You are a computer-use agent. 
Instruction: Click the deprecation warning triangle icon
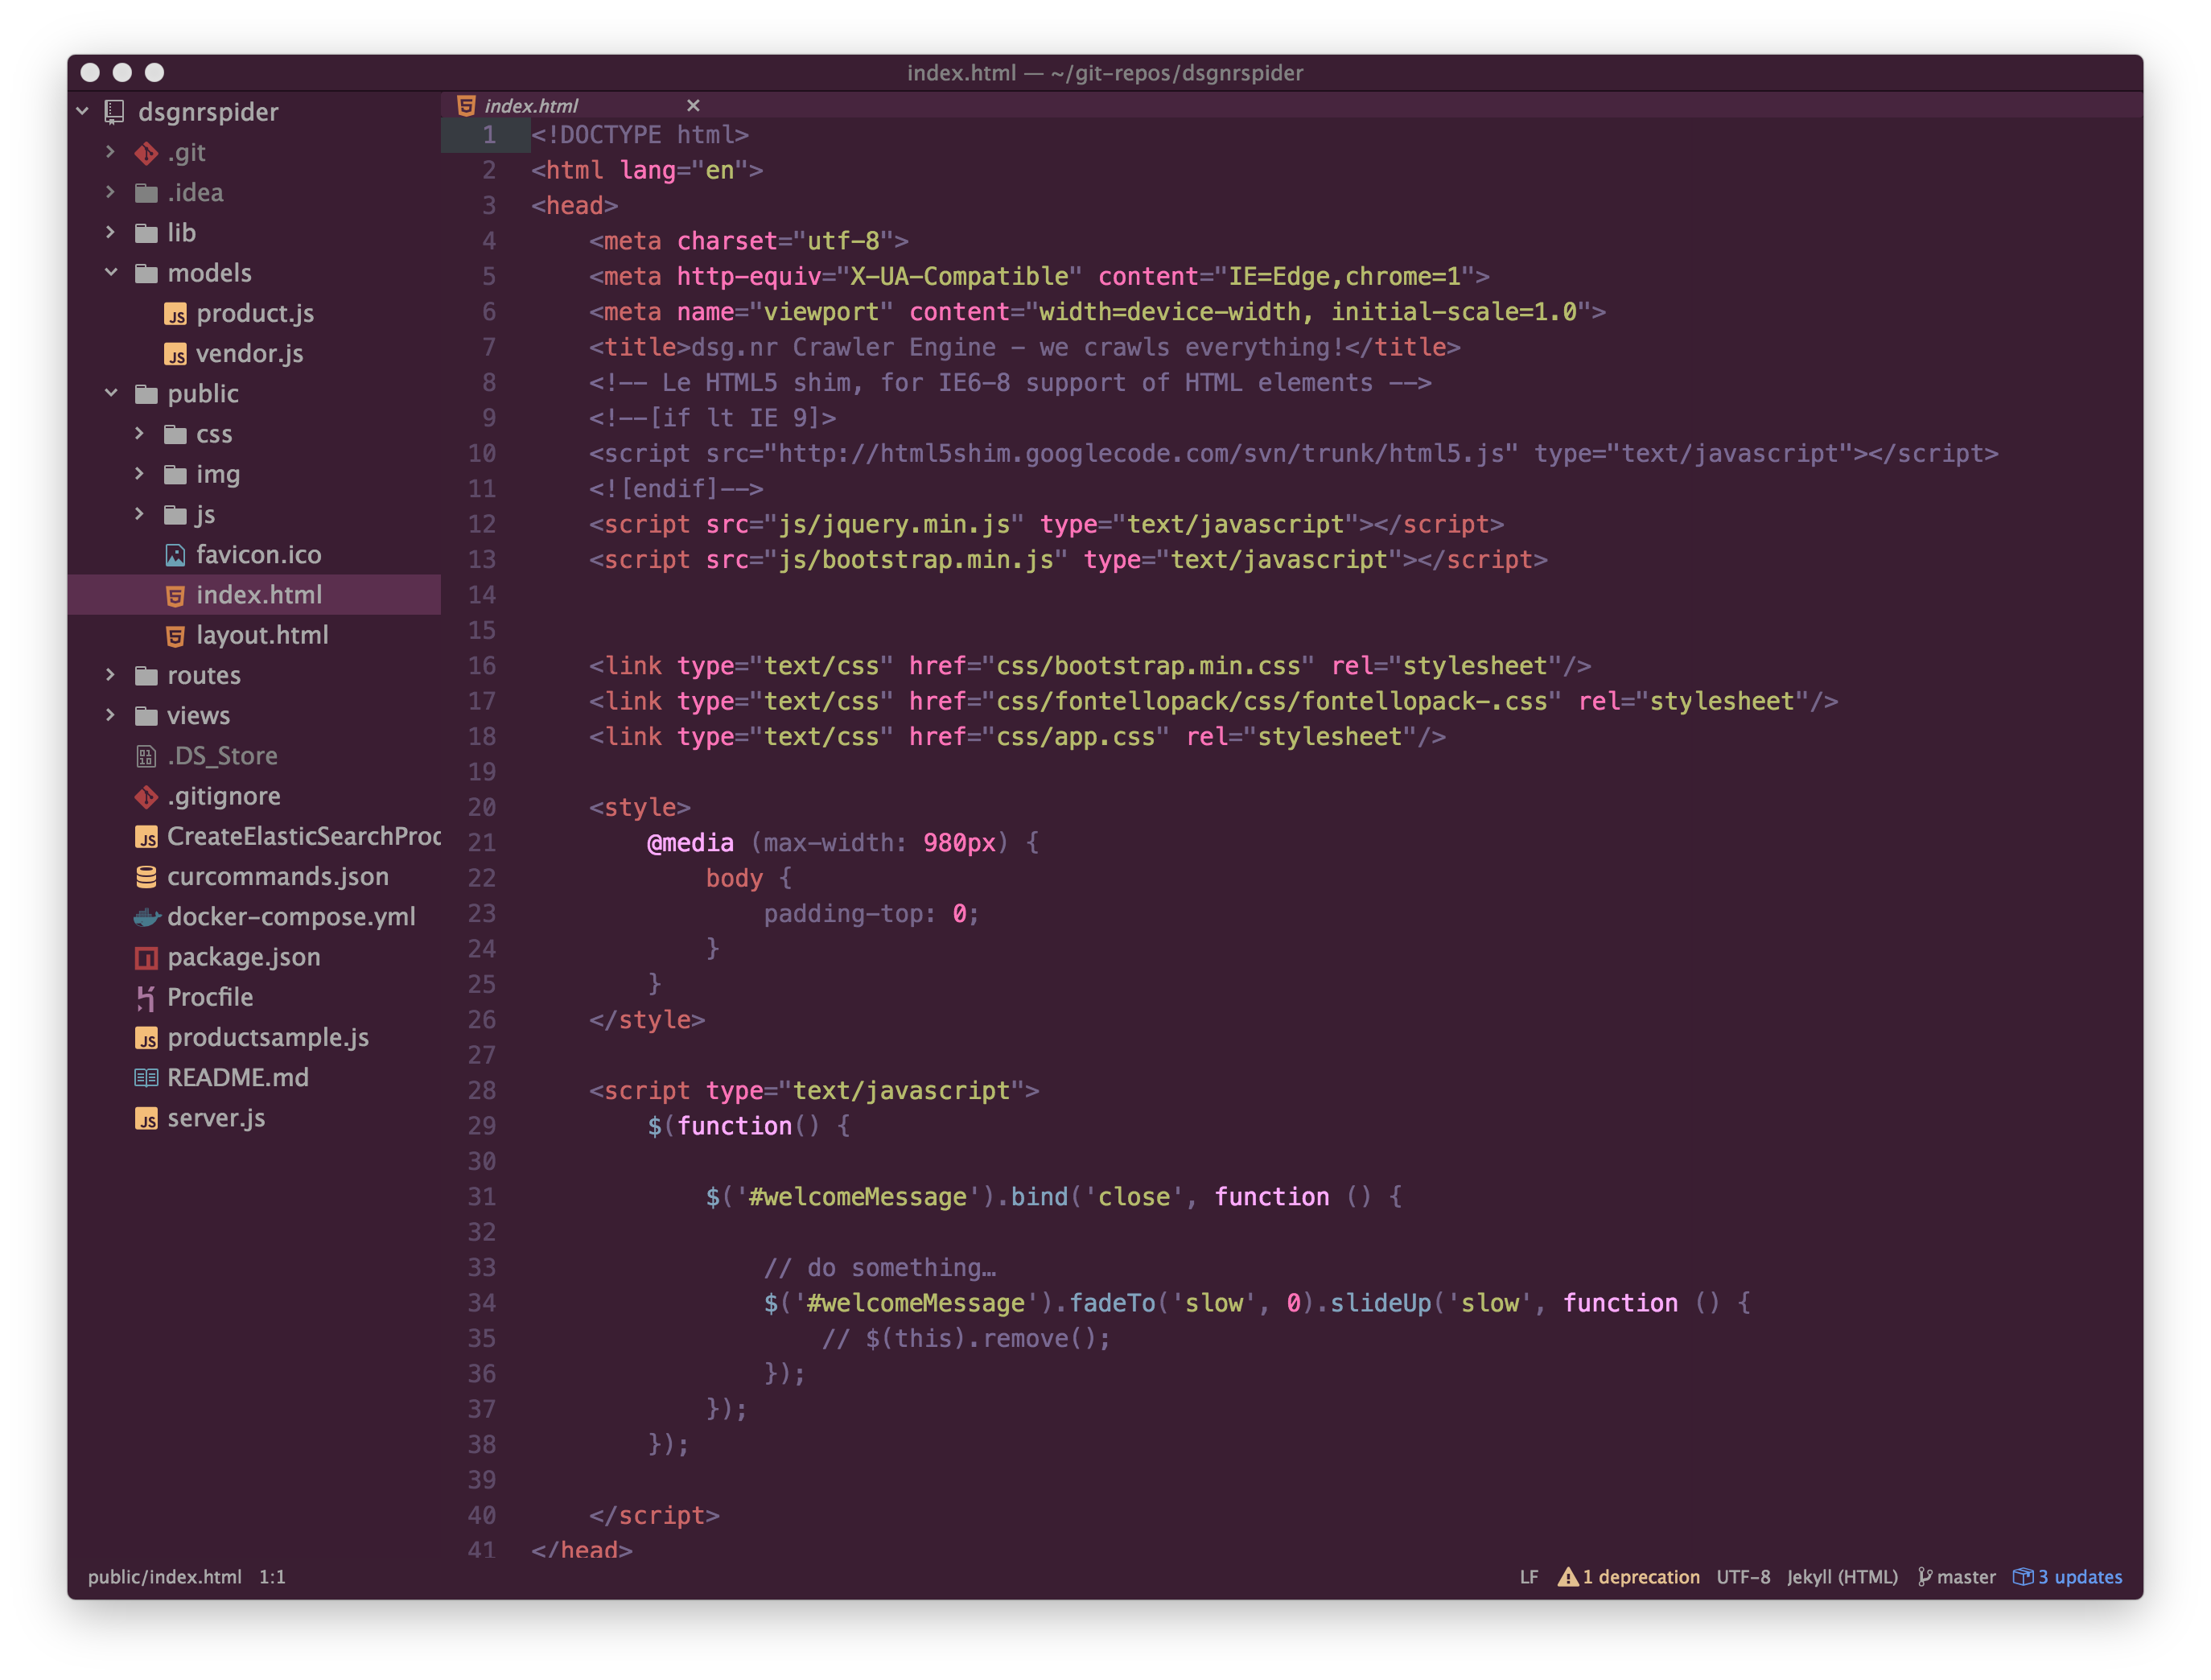pyautogui.click(x=1567, y=1576)
